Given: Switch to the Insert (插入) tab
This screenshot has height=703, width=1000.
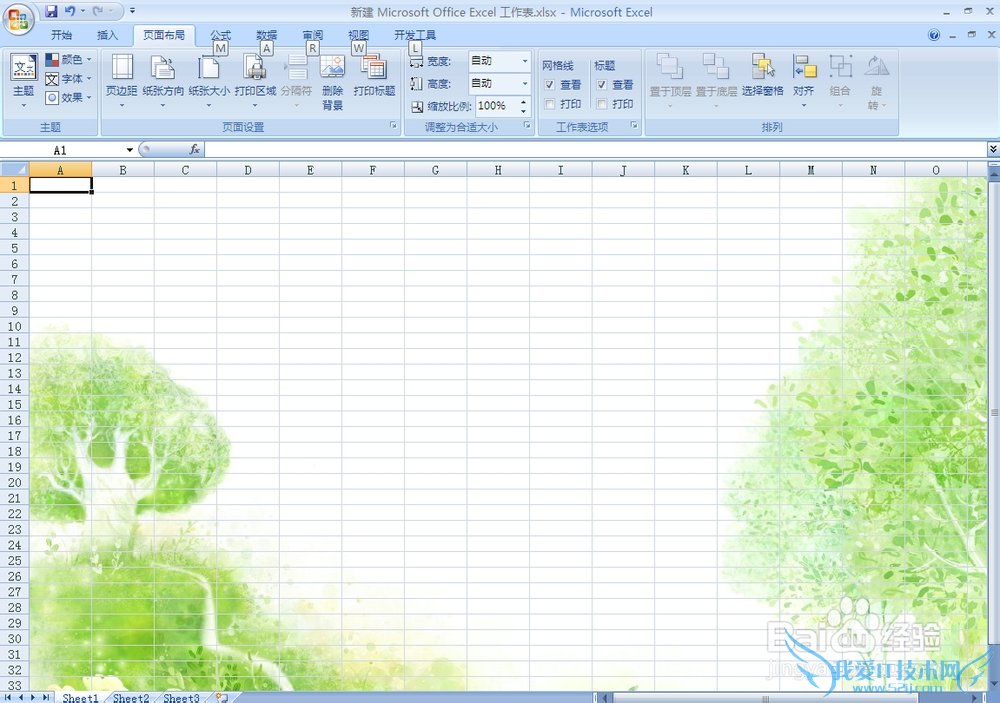Looking at the screenshot, I should click(107, 35).
